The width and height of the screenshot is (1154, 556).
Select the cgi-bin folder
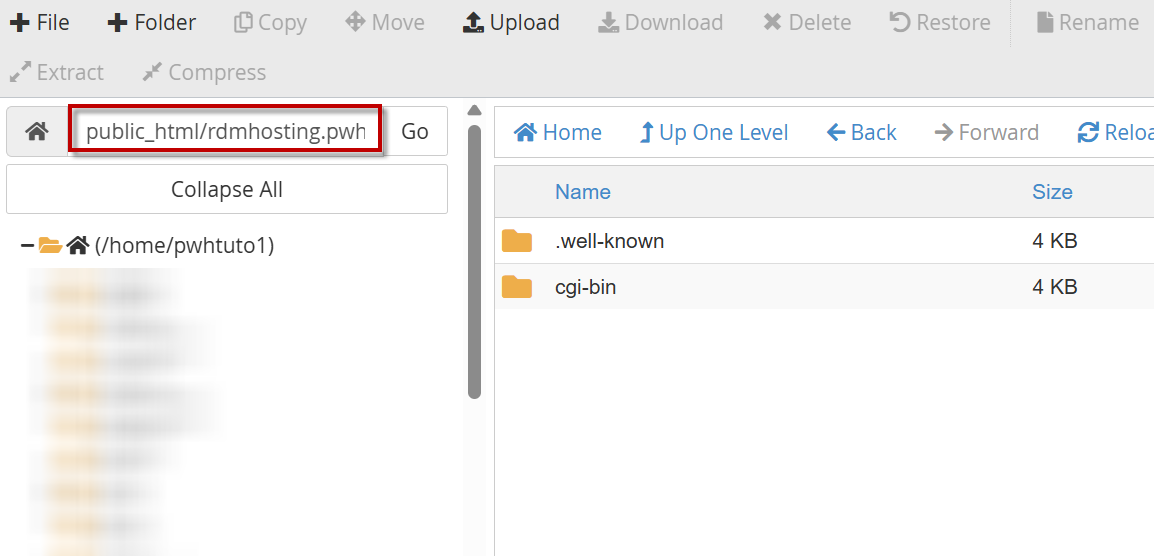tap(585, 287)
